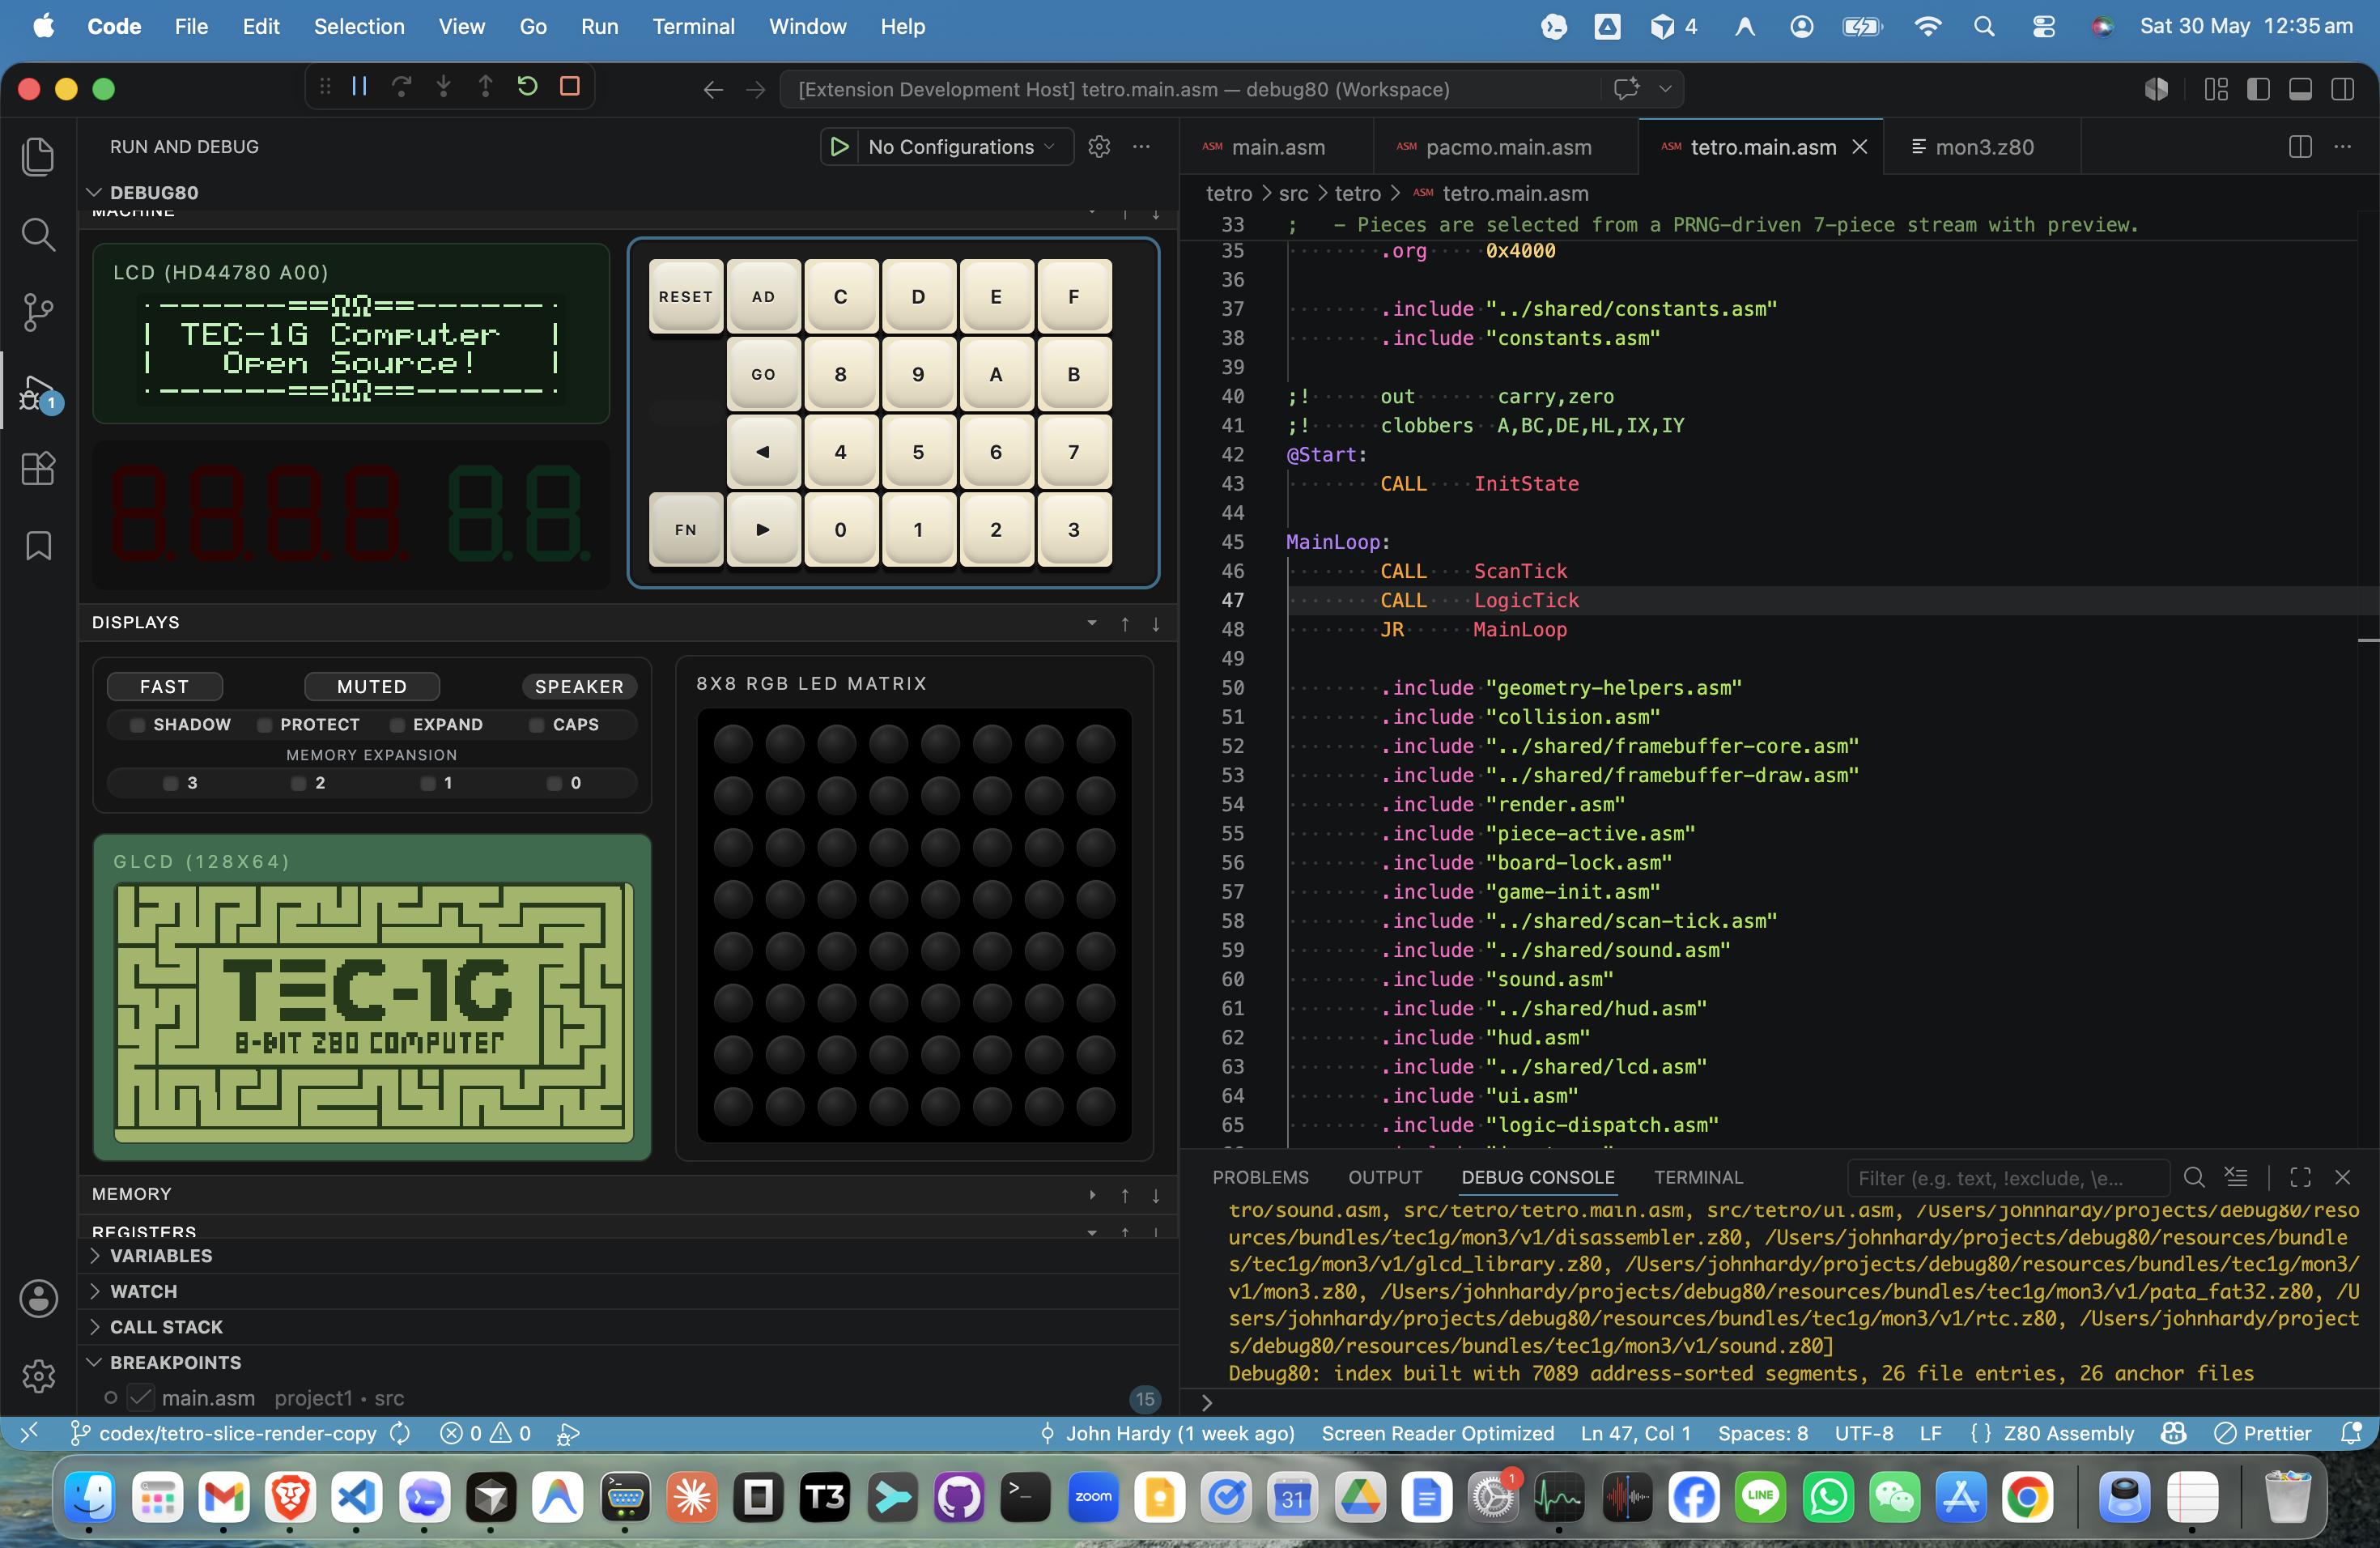
Task: Open the Accounts menu icon
Action: click(38, 1298)
